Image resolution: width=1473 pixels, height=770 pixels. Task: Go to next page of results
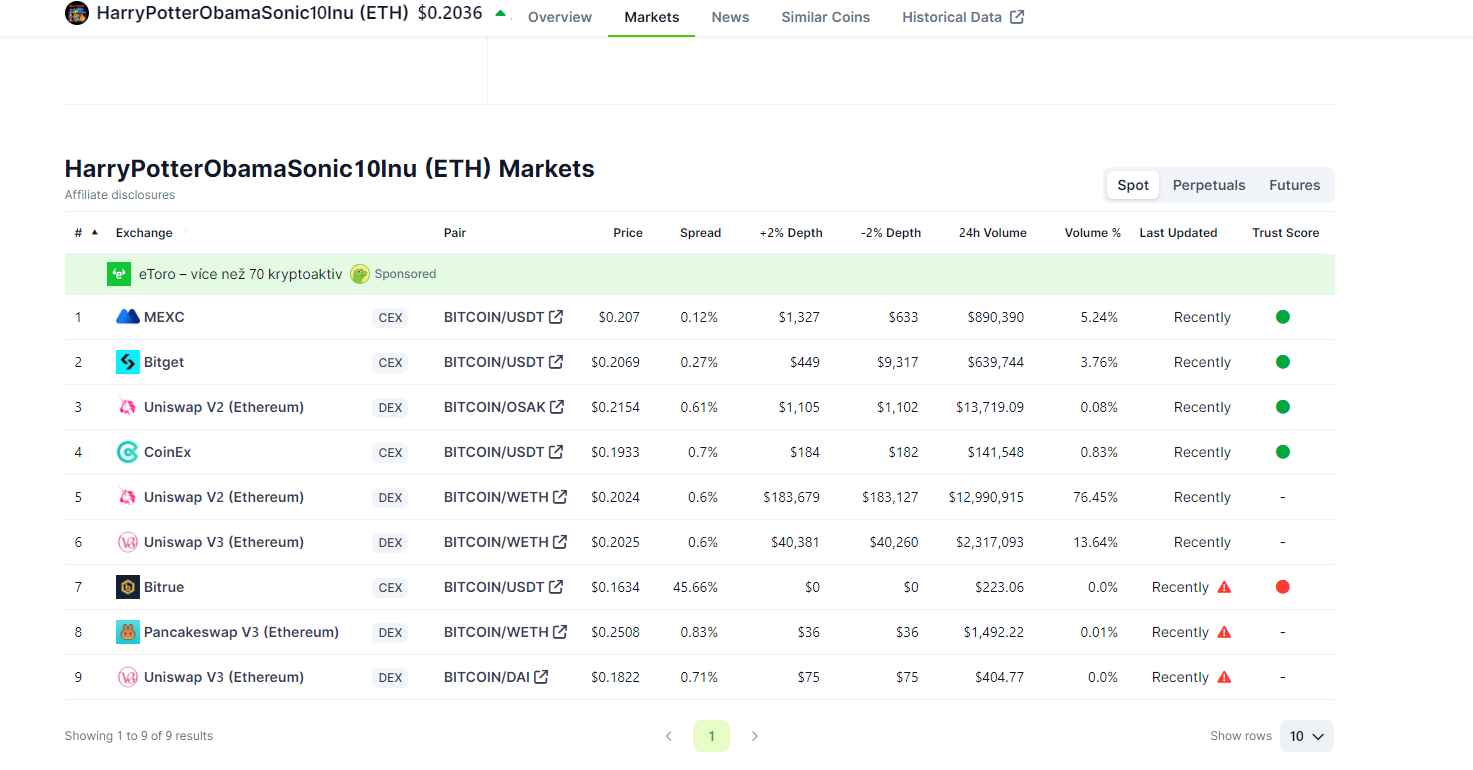(x=755, y=736)
